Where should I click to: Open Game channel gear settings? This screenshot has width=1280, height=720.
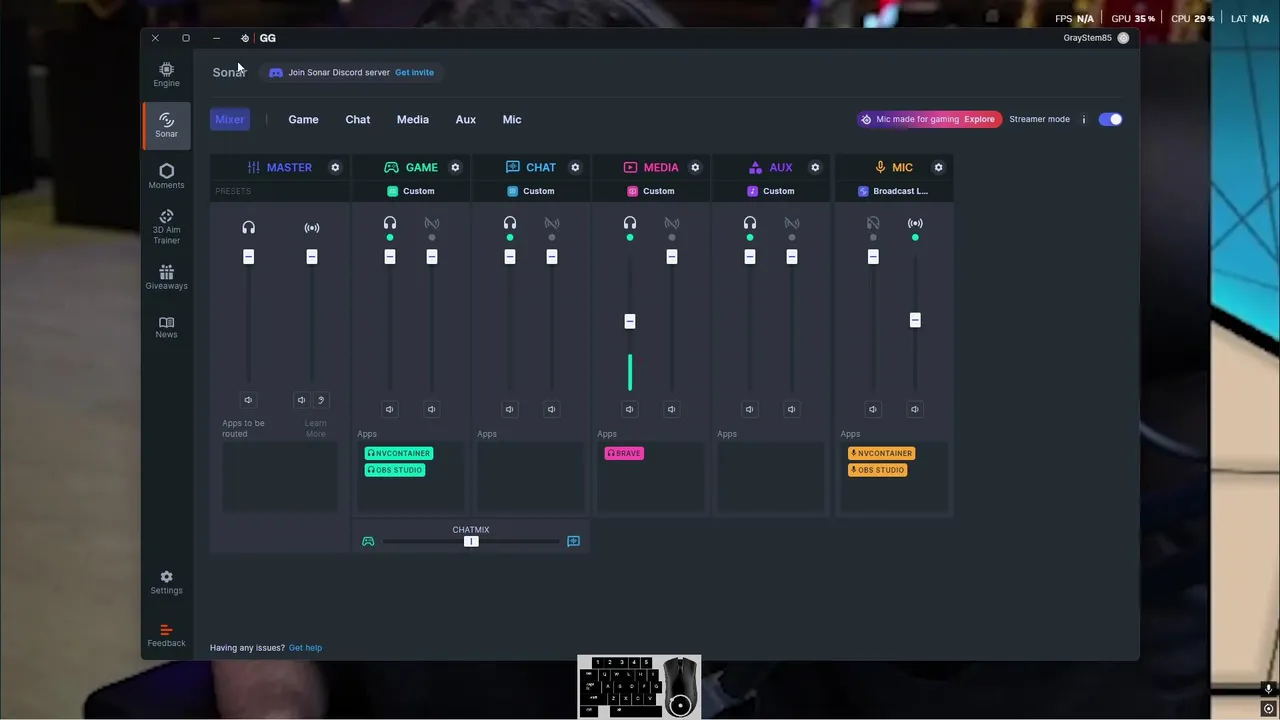pos(455,167)
